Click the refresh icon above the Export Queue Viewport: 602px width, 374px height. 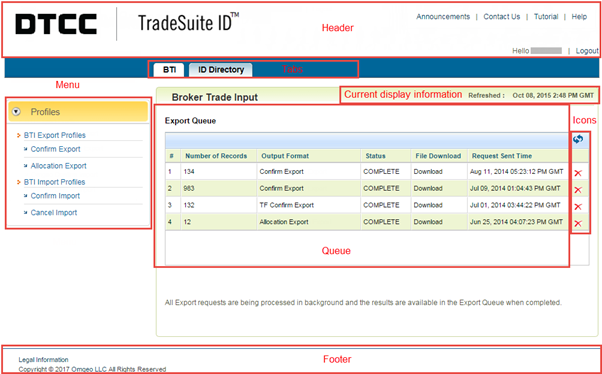[578, 139]
